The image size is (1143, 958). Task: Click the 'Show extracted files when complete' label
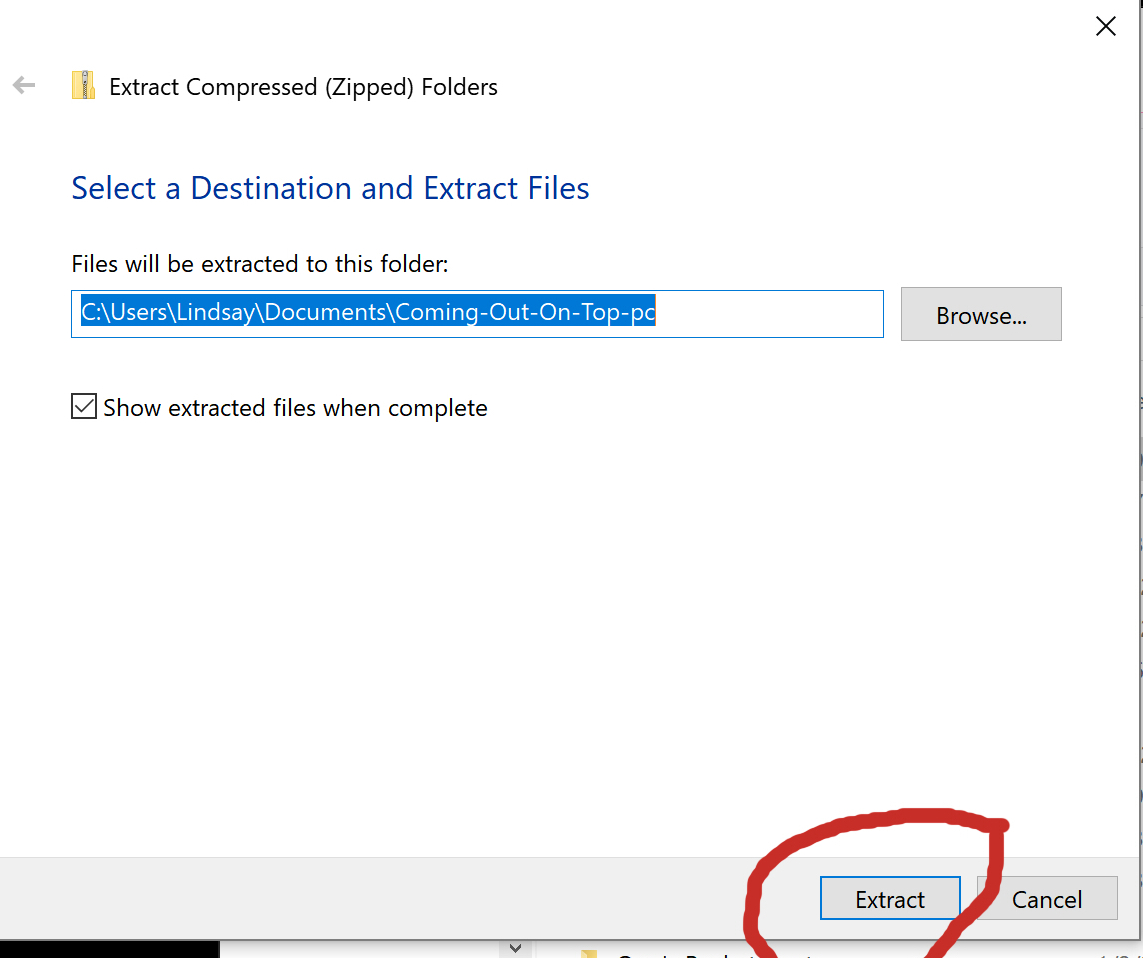(x=295, y=408)
